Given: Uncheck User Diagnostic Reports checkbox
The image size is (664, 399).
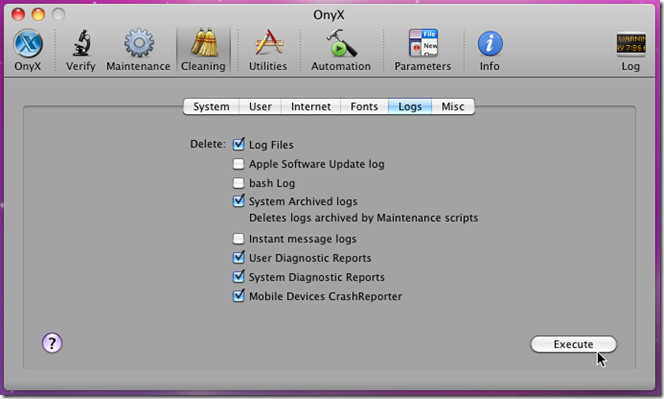Looking at the screenshot, I should (x=238, y=258).
